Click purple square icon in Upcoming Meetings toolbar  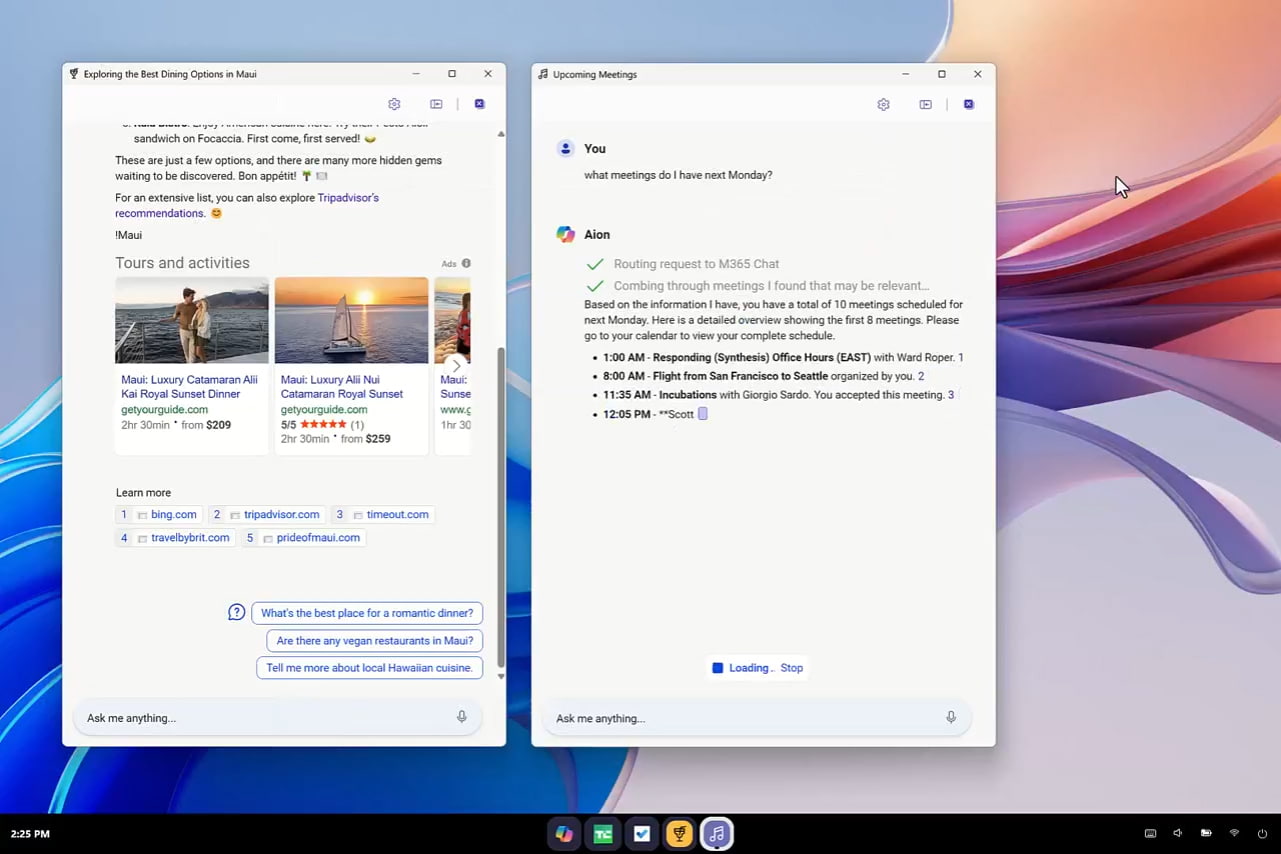[968, 104]
